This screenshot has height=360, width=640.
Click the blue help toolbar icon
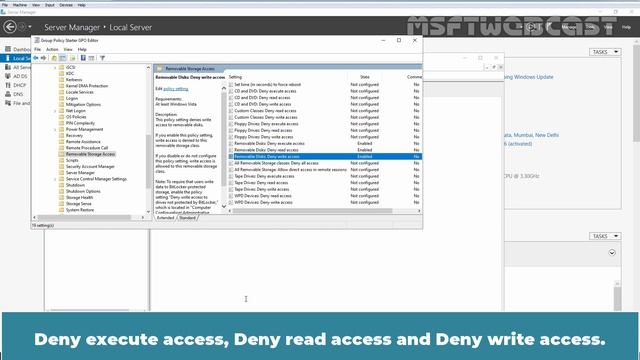[x=83, y=58]
